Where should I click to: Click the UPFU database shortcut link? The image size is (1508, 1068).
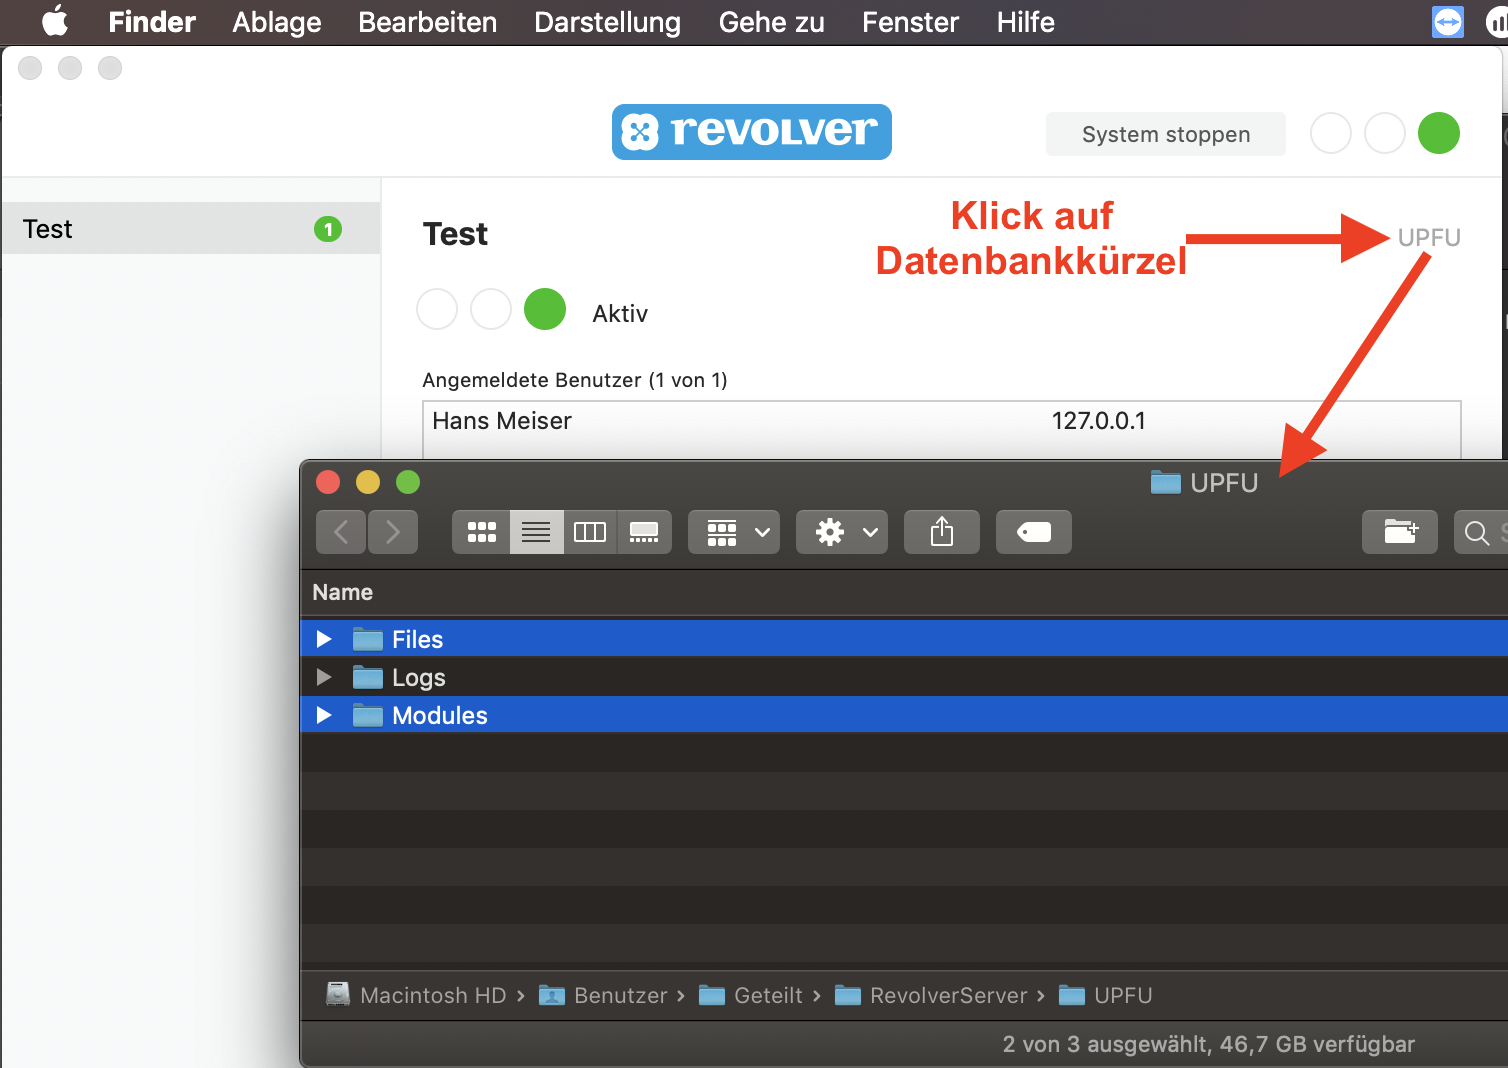(1428, 237)
